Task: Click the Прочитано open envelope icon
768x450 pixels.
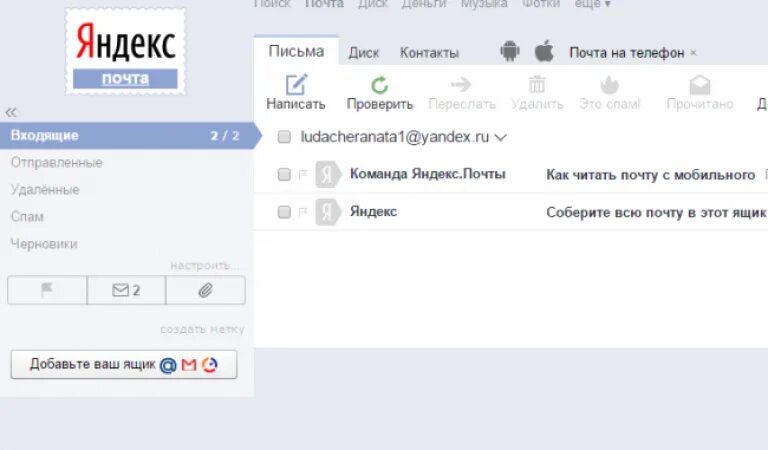Action: tap(700, 85)
